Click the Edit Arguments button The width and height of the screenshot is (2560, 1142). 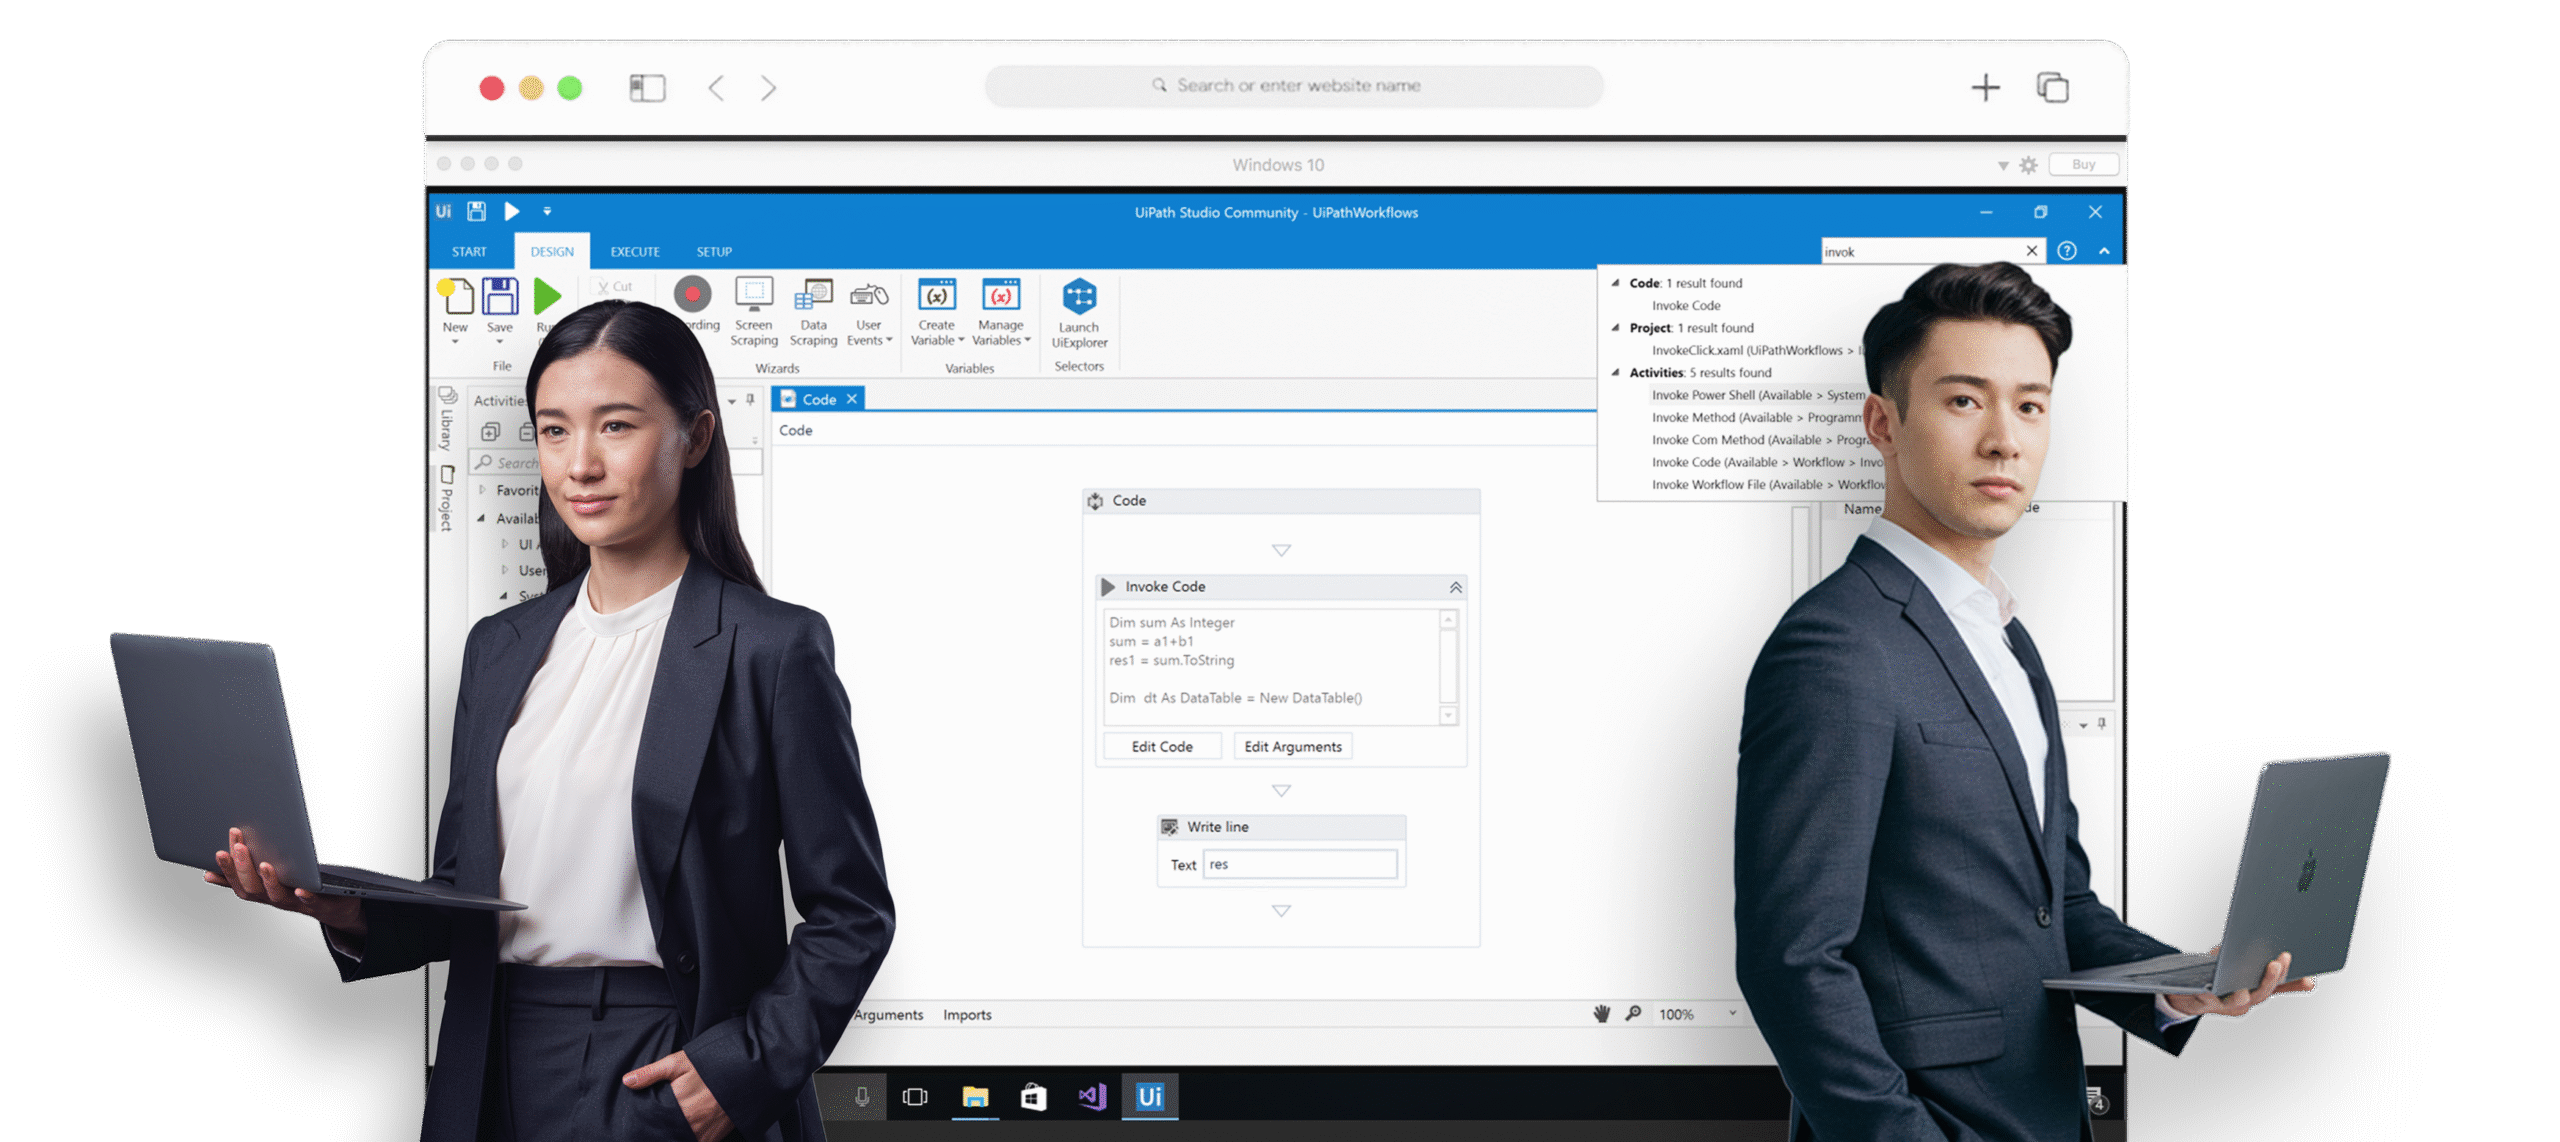coord(1292,747)
